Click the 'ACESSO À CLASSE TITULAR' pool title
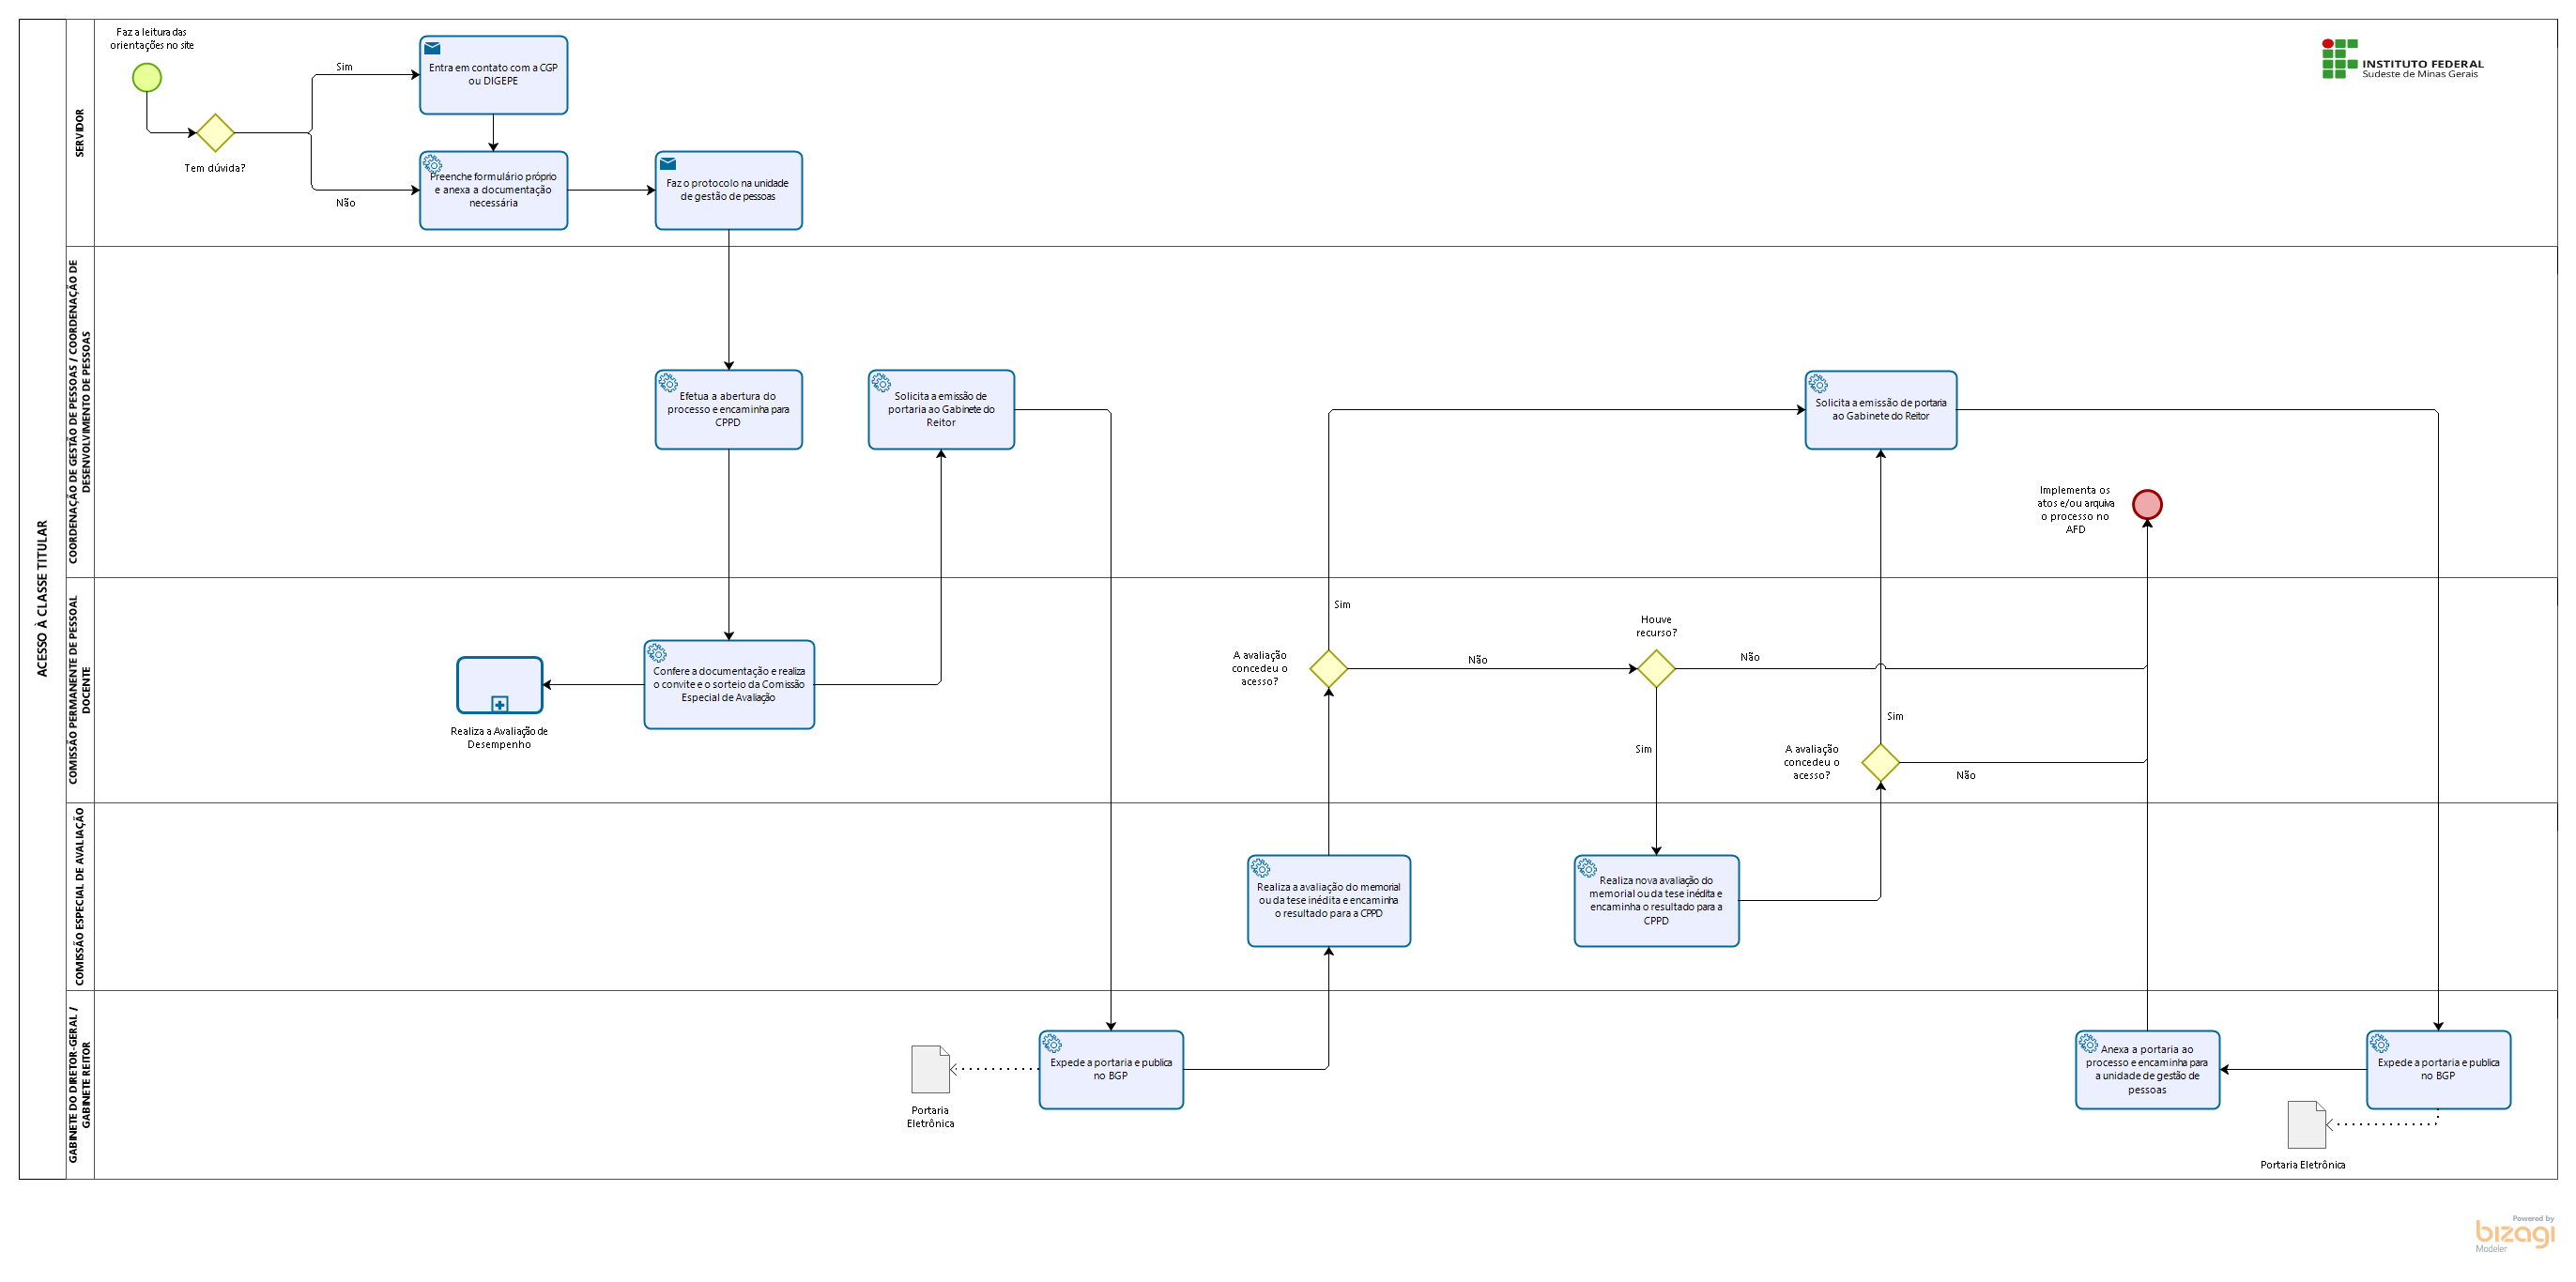 [42, 599]
